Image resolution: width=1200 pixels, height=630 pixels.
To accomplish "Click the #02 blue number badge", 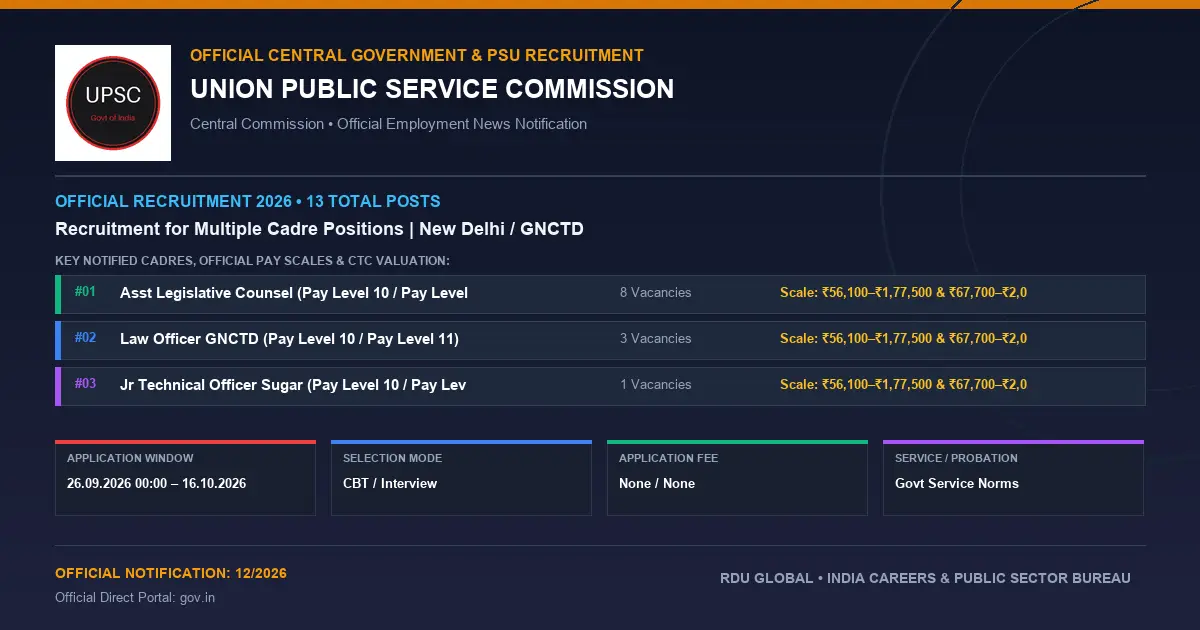I will tap(85, 338).
